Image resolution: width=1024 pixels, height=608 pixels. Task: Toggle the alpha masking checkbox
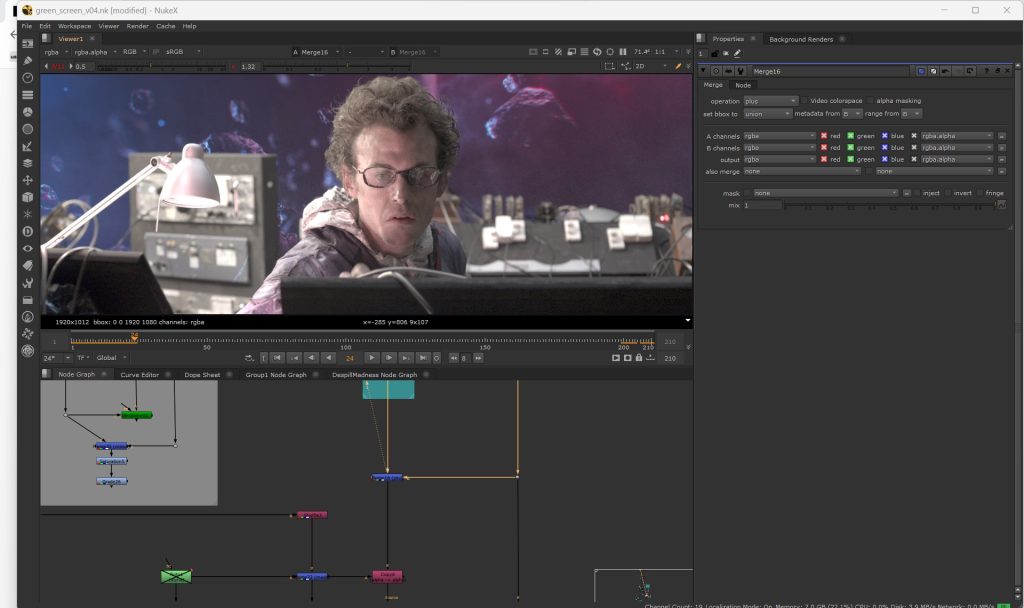[870, 101]
